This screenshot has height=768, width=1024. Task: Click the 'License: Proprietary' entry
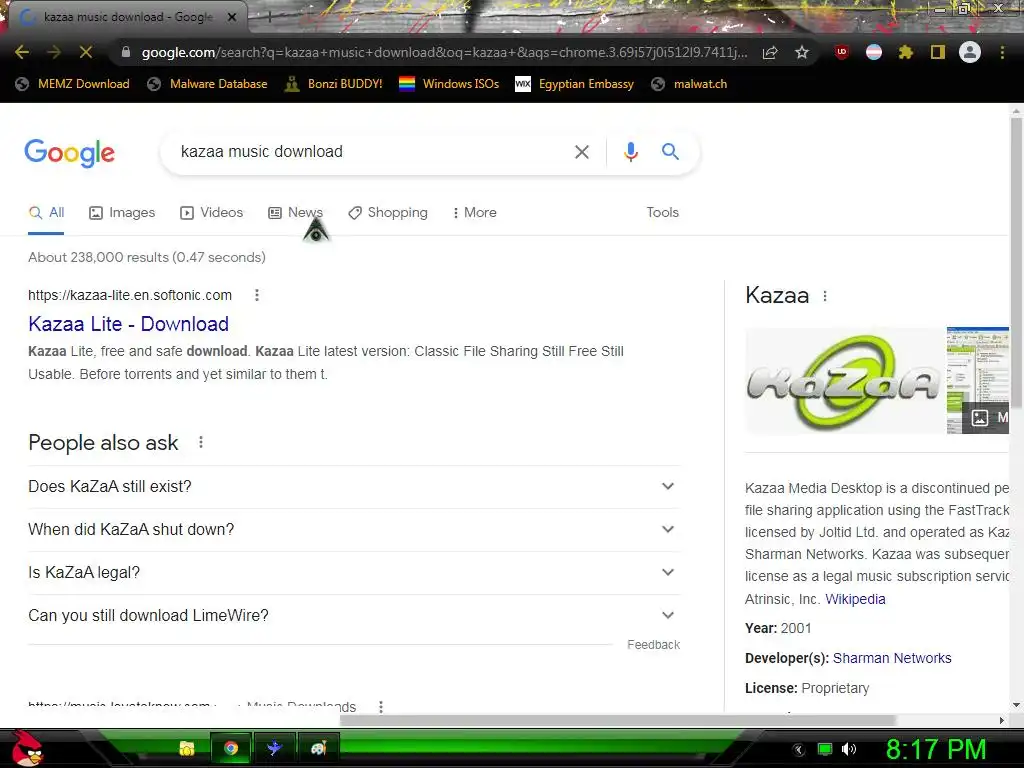click(x=807, y=688)
